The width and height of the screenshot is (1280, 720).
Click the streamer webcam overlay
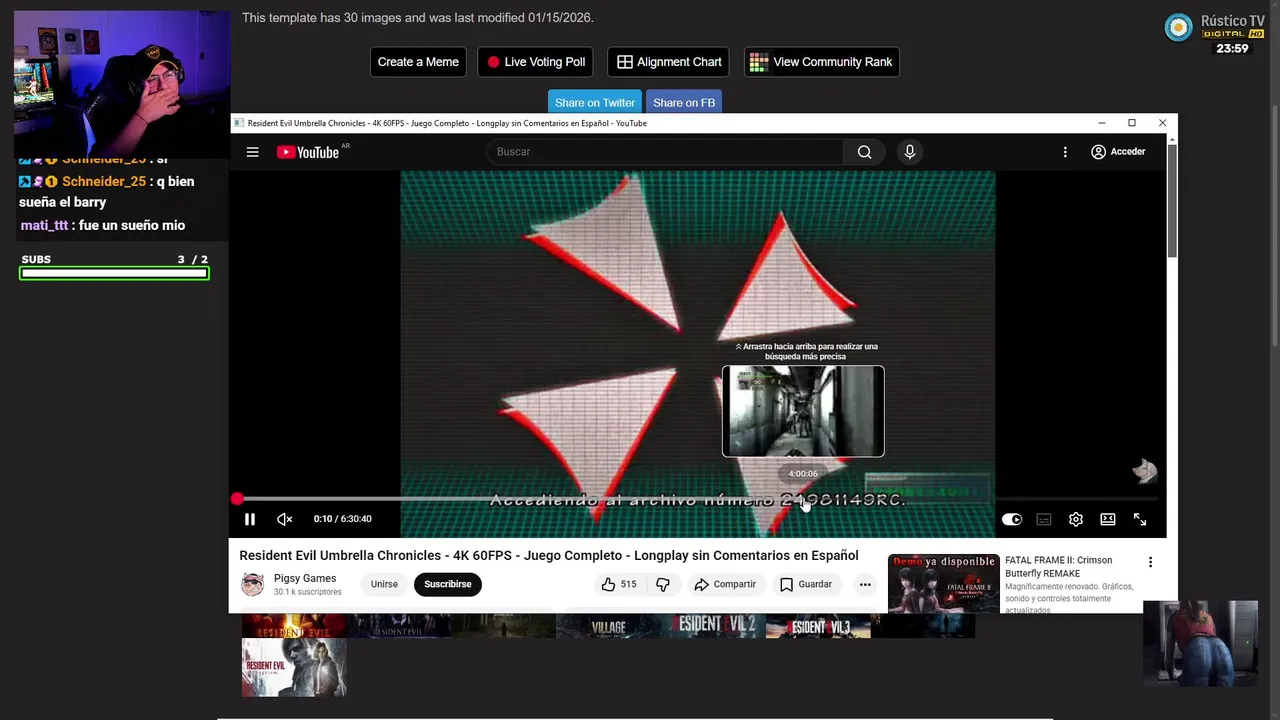tap(122, 85)
